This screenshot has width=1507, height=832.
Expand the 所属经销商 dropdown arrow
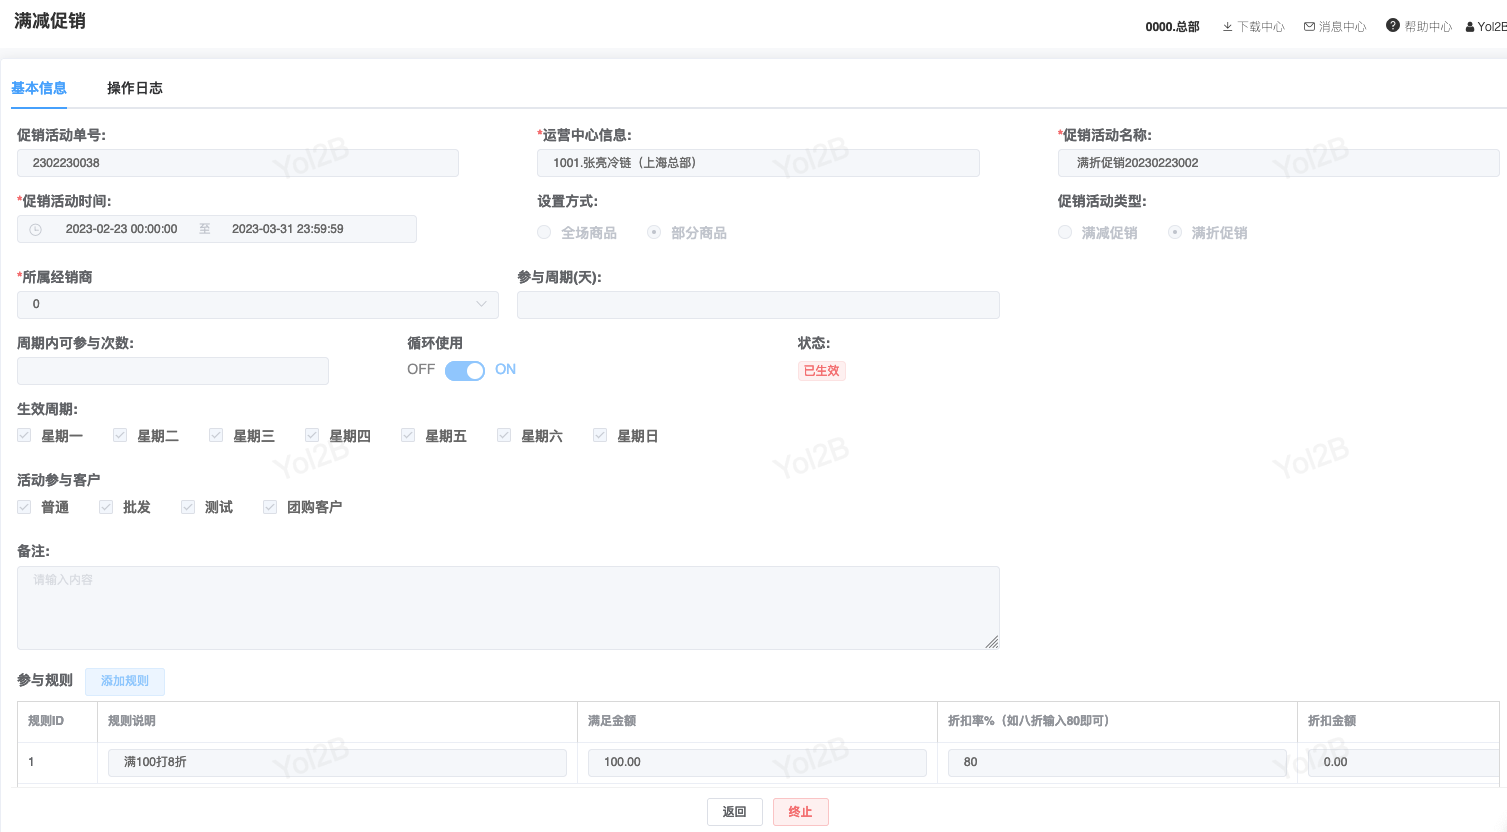[482, 304]
